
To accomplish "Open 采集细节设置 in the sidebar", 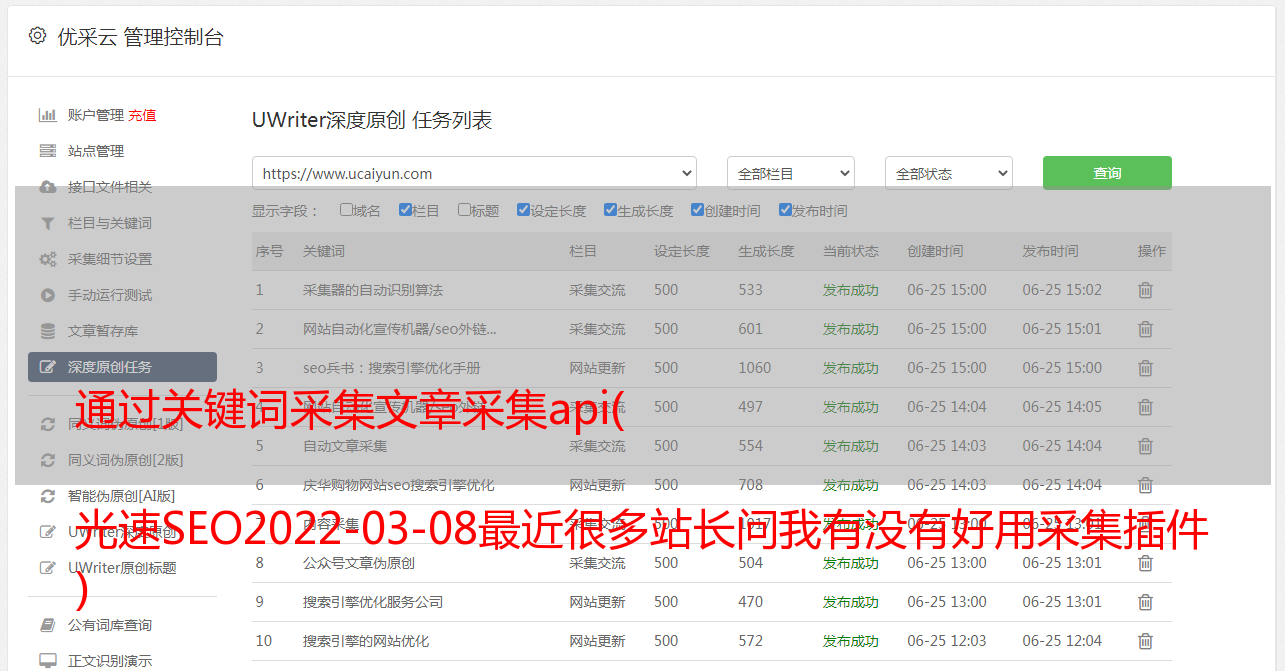I will [110, 259].
